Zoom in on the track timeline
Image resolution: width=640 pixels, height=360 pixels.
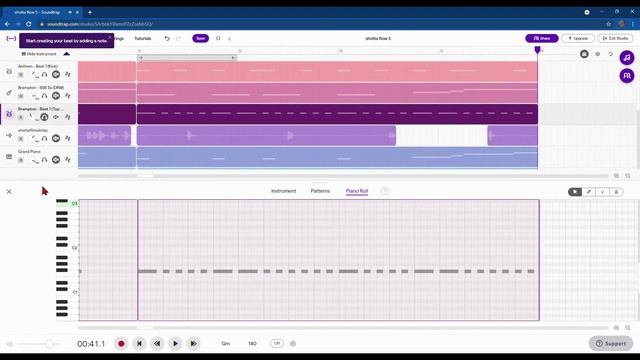pyautogui.click(x=616, y=176)
